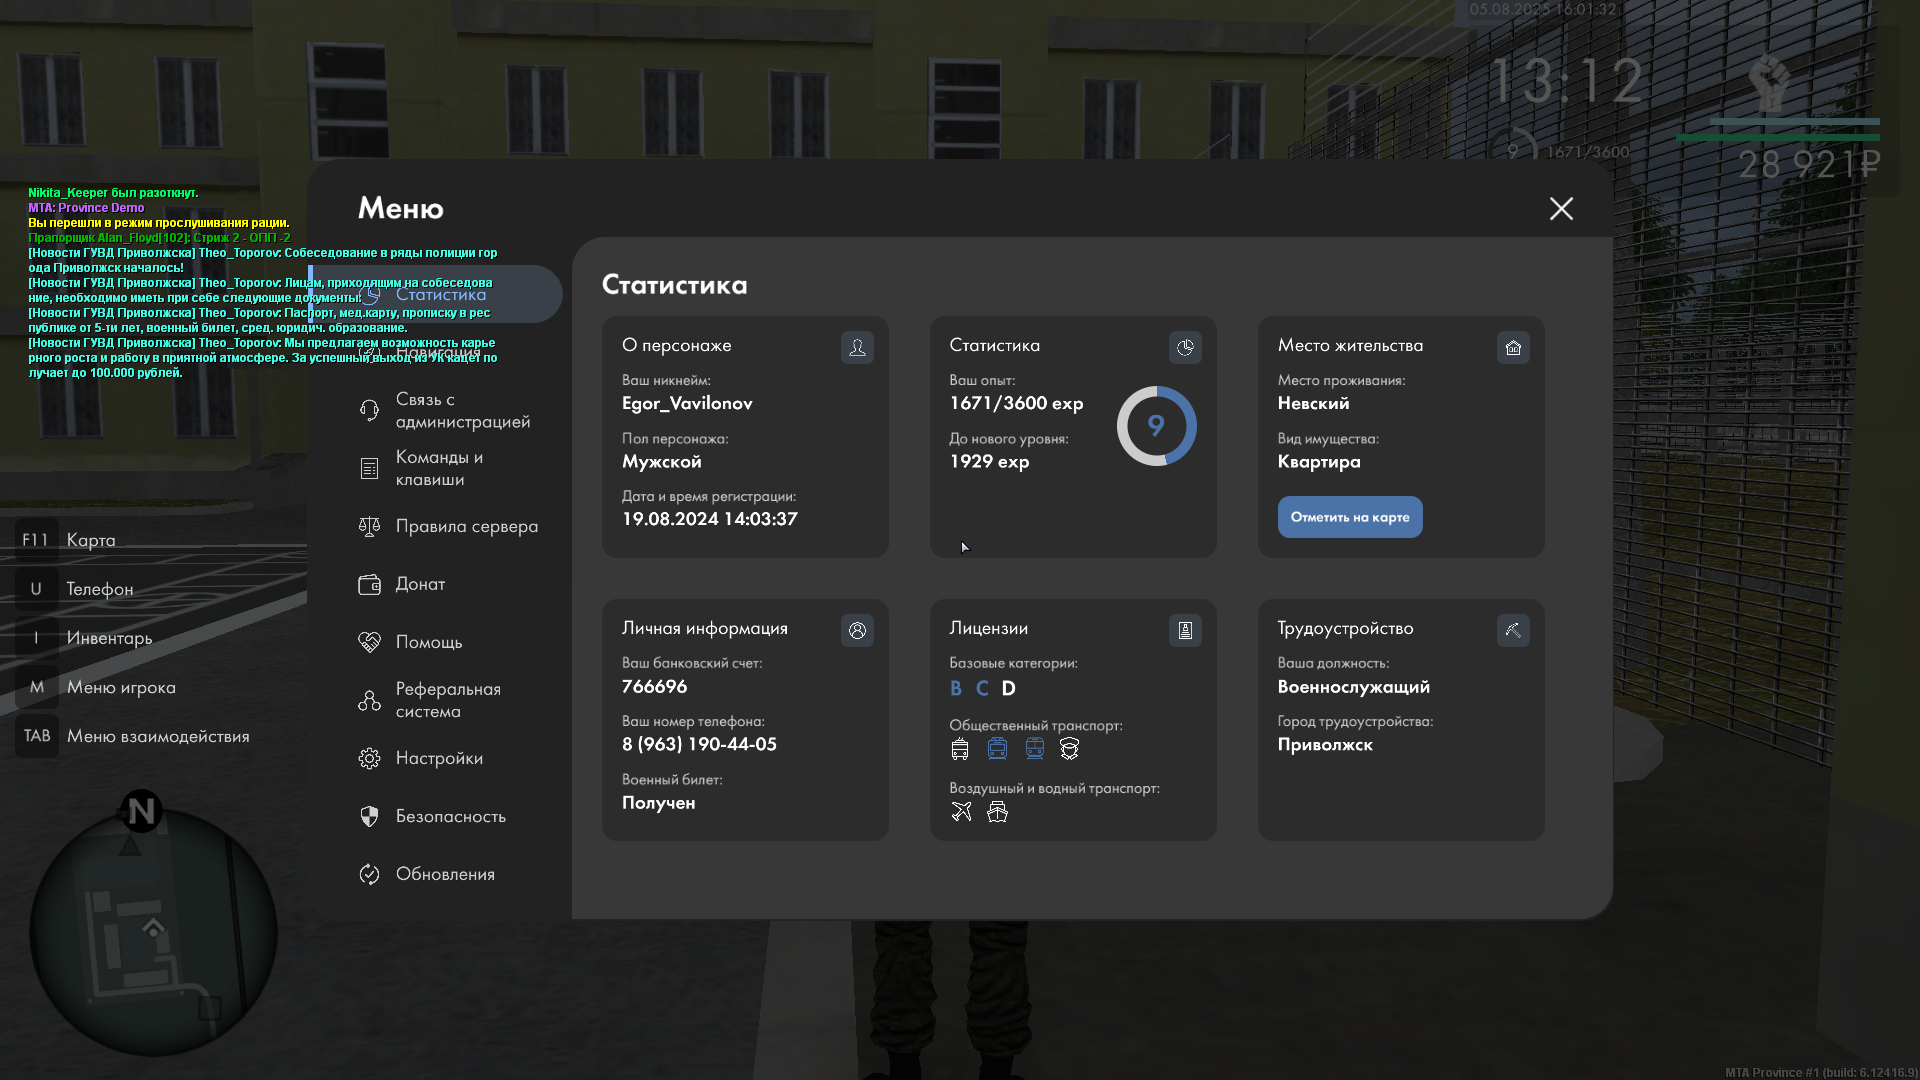Click the user icon in Личная информация card
1920x1080 pixels.
point(857,630)
